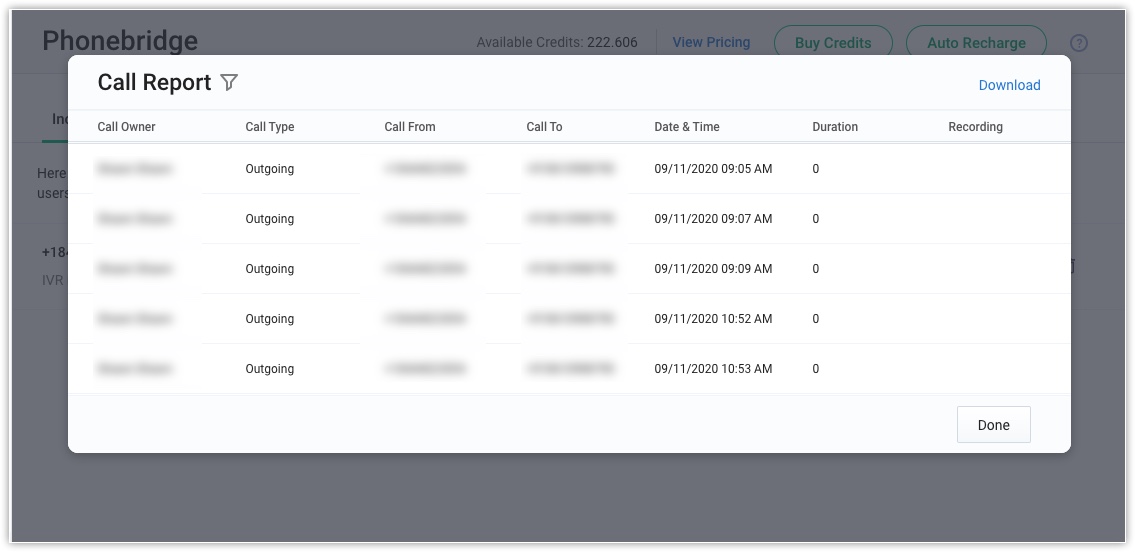Open the Call Report filter funnel icon
The width and height of the screenshot is (1135, 552).
point(229,83)
